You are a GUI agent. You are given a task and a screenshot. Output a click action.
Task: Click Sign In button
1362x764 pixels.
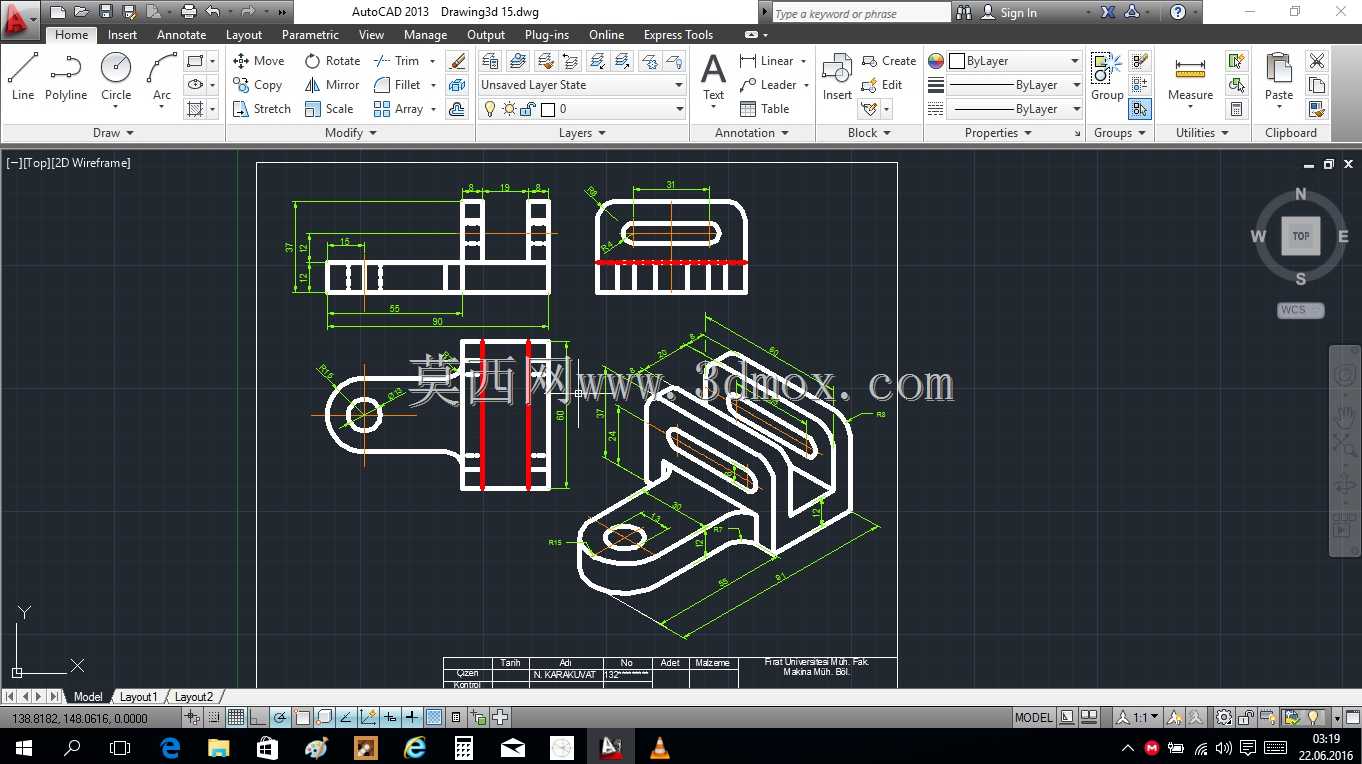pyautogui.click(x=1008, y=13)
